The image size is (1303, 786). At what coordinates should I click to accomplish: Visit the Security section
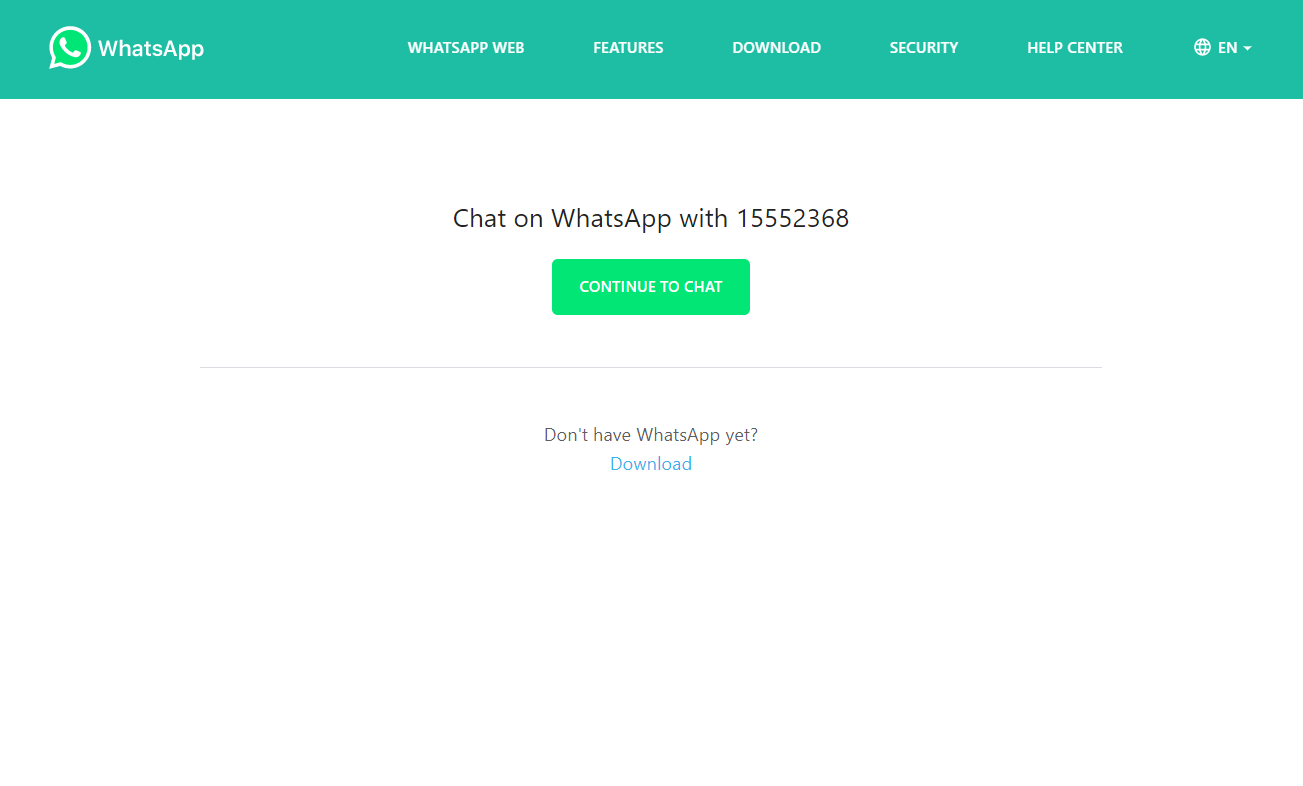coord(924,48)
